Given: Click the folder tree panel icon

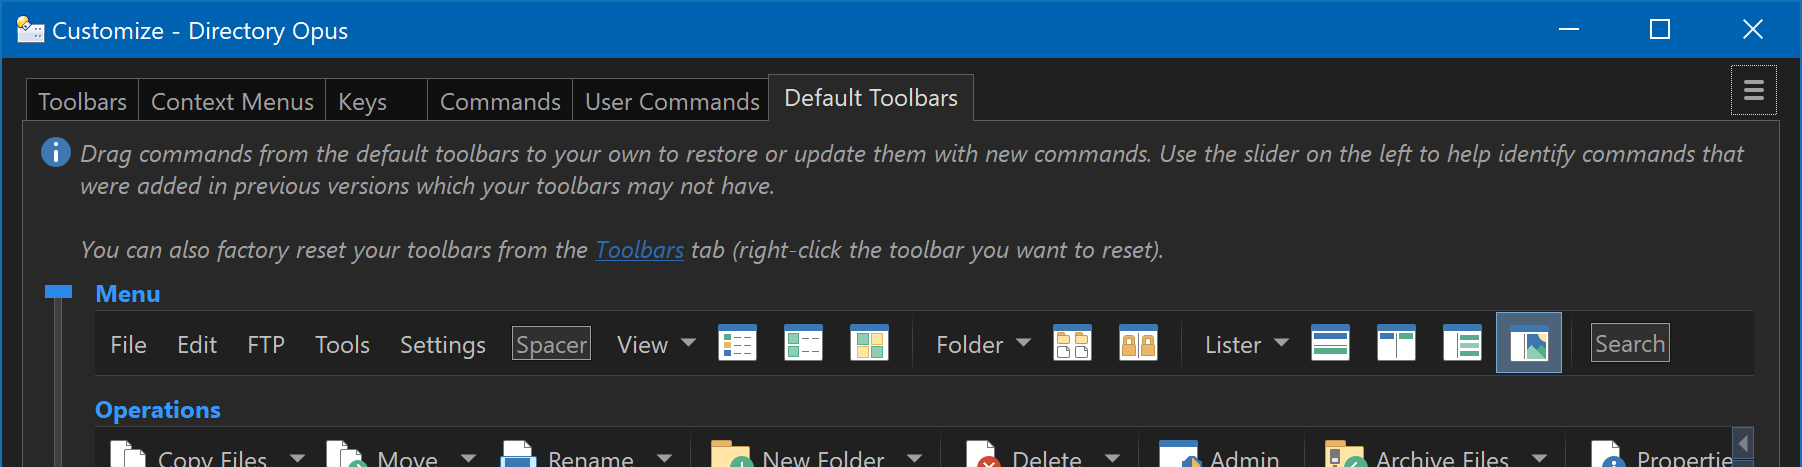Looking at the screenshot, I should coord(1463,343).
